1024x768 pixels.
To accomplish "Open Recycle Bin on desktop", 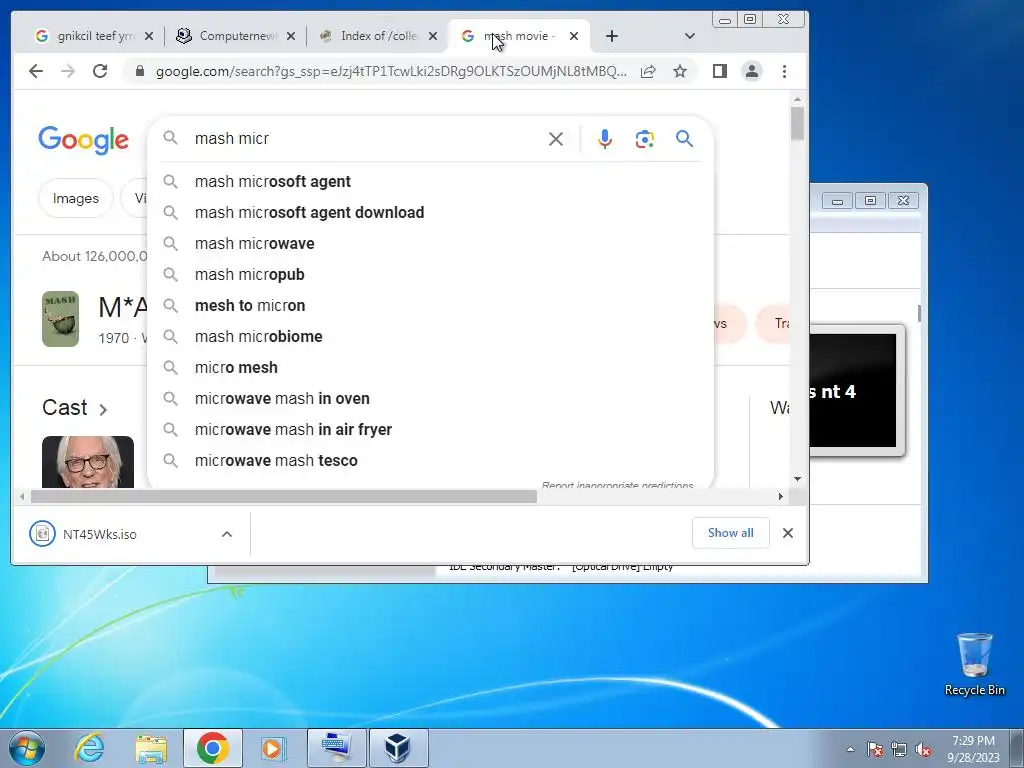I will tap(974, 664).
